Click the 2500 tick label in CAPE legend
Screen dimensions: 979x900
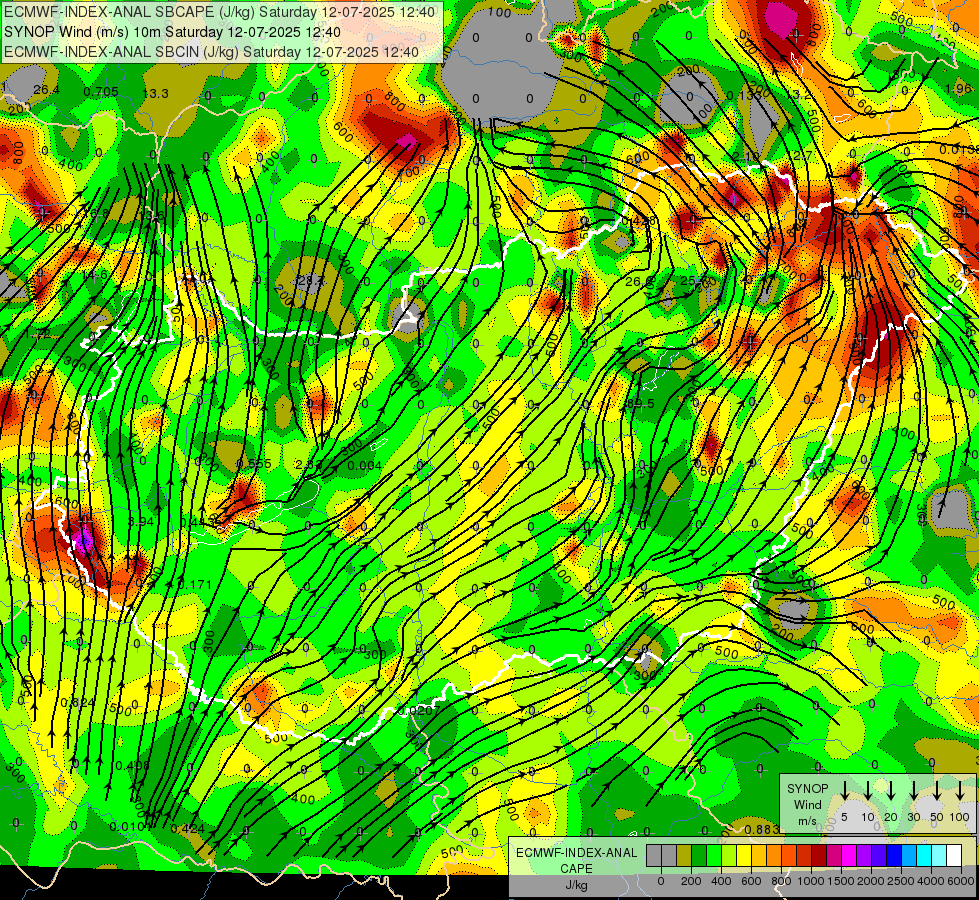point(900,881)
